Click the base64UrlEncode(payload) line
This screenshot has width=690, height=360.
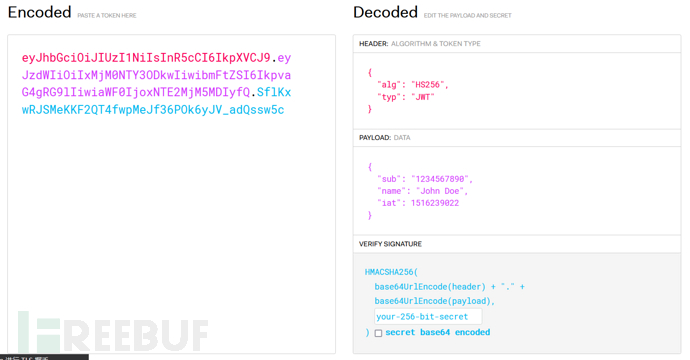(435, 301)
